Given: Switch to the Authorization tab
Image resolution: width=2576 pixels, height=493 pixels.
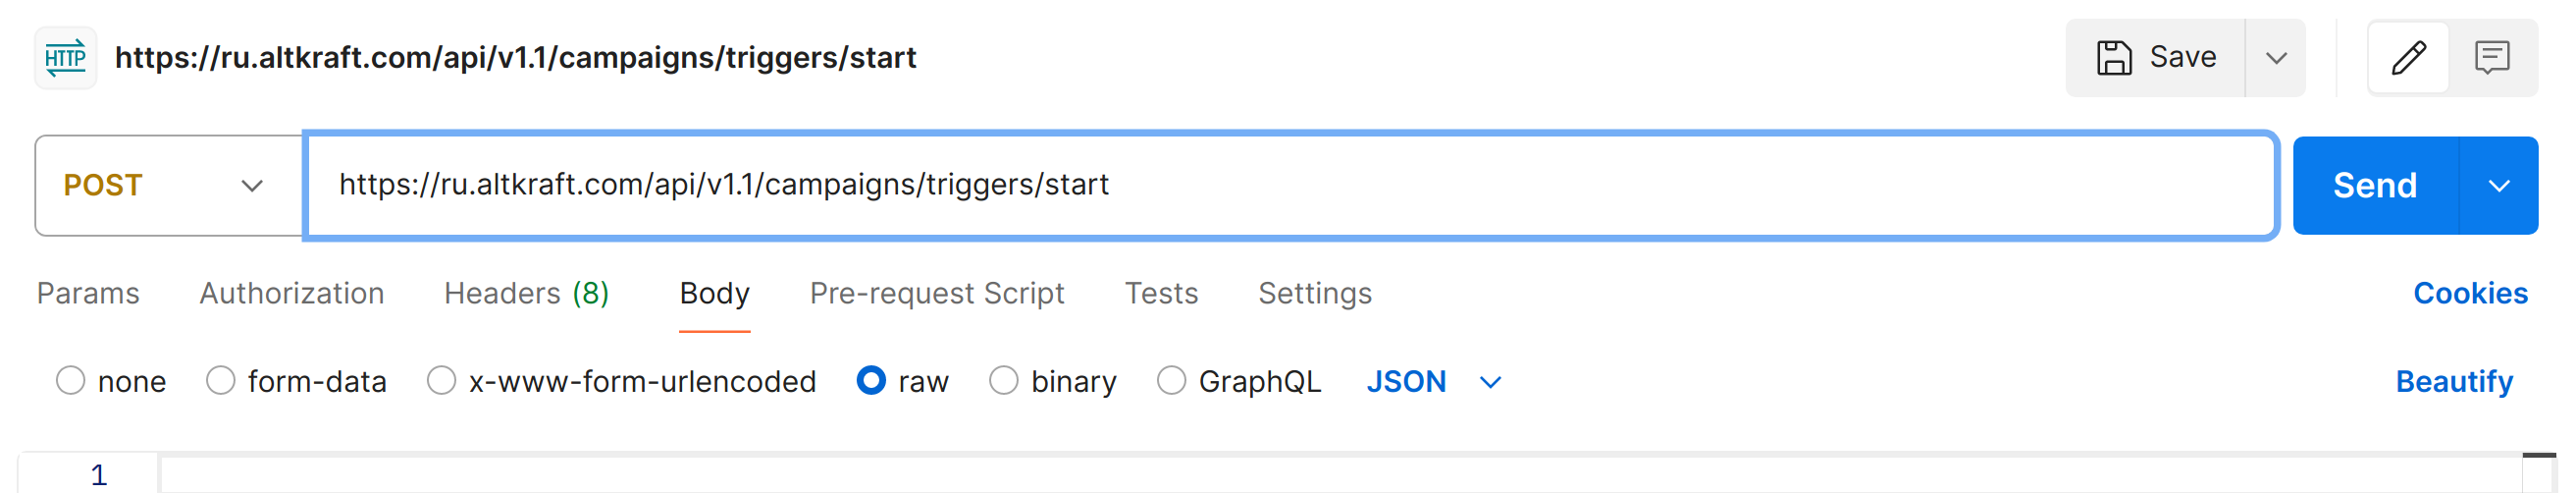Looking at the screenshot, I should coord(291,294).
